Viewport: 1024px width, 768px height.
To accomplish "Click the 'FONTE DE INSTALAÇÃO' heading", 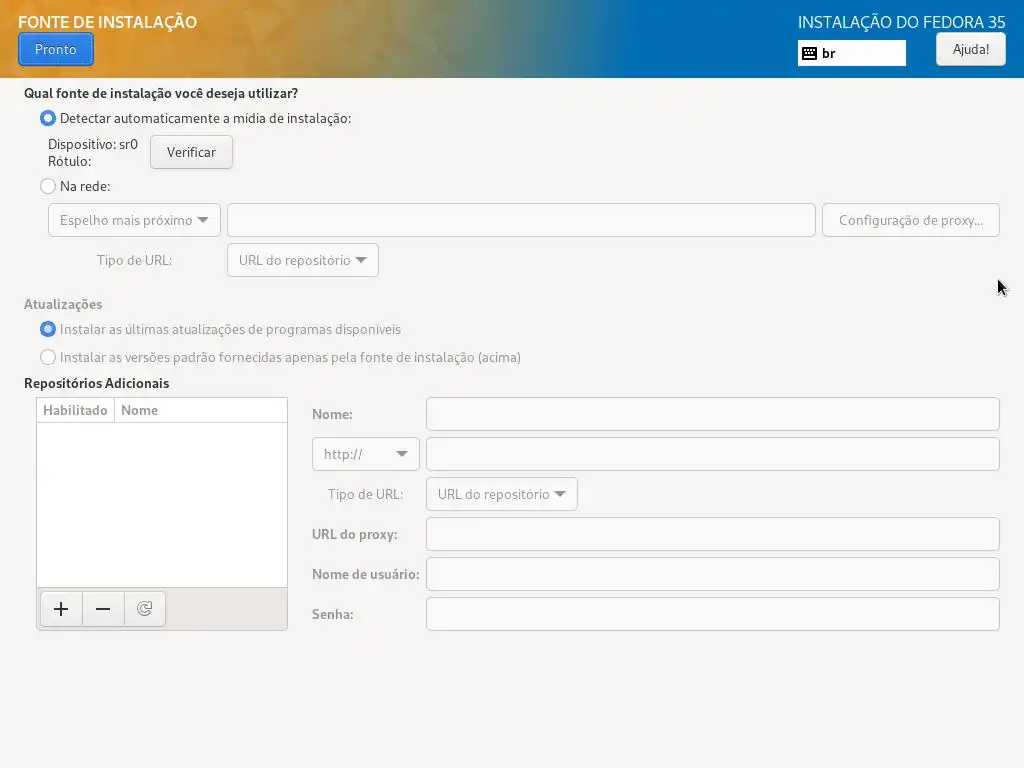I will [x=107, y=22].
